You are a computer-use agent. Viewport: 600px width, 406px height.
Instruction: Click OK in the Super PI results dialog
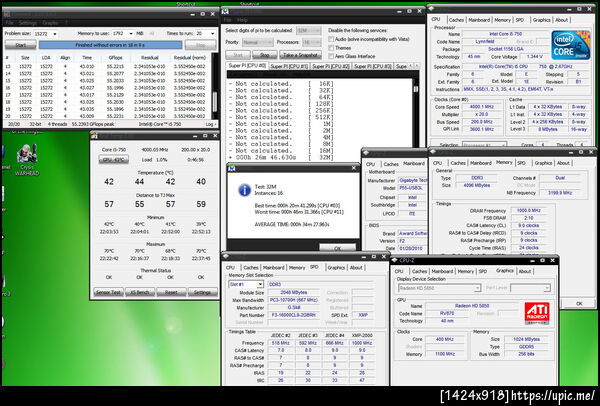(338, 248)
